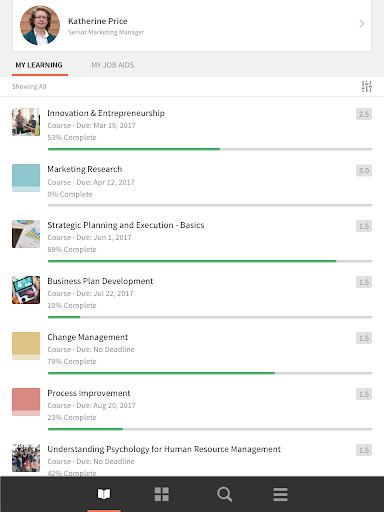Click the Change Management yellow thumbnail
384x512 pixels.
pos(26,346)
